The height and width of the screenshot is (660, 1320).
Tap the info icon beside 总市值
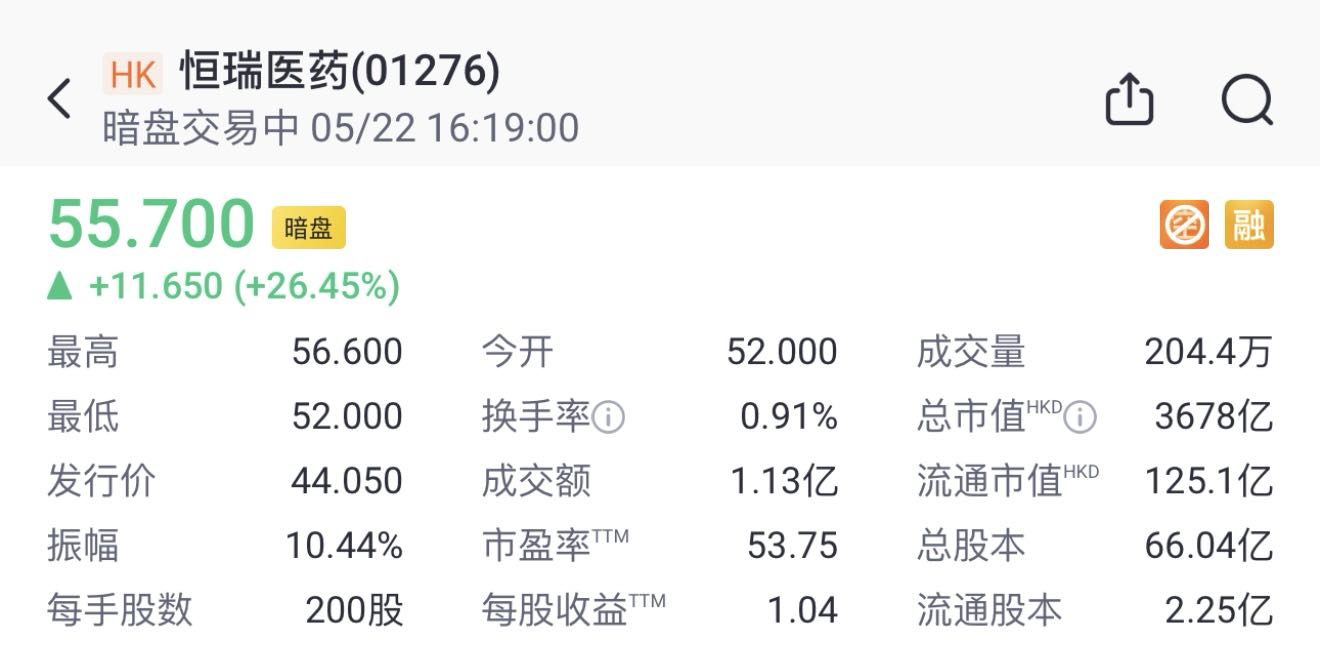coord(1080,418)
